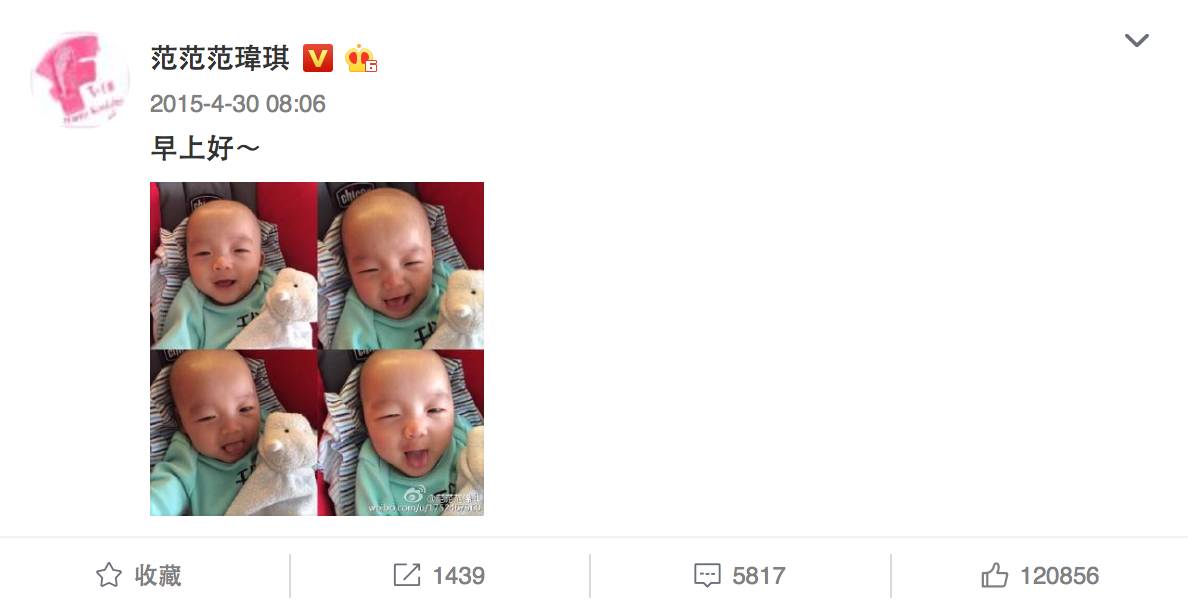
Task: Open the top-left baby photo
Action: (x=233, y=265)
